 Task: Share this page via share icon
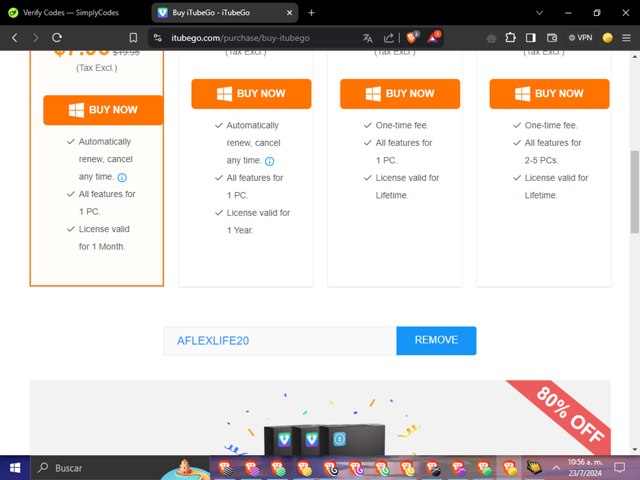389,38
